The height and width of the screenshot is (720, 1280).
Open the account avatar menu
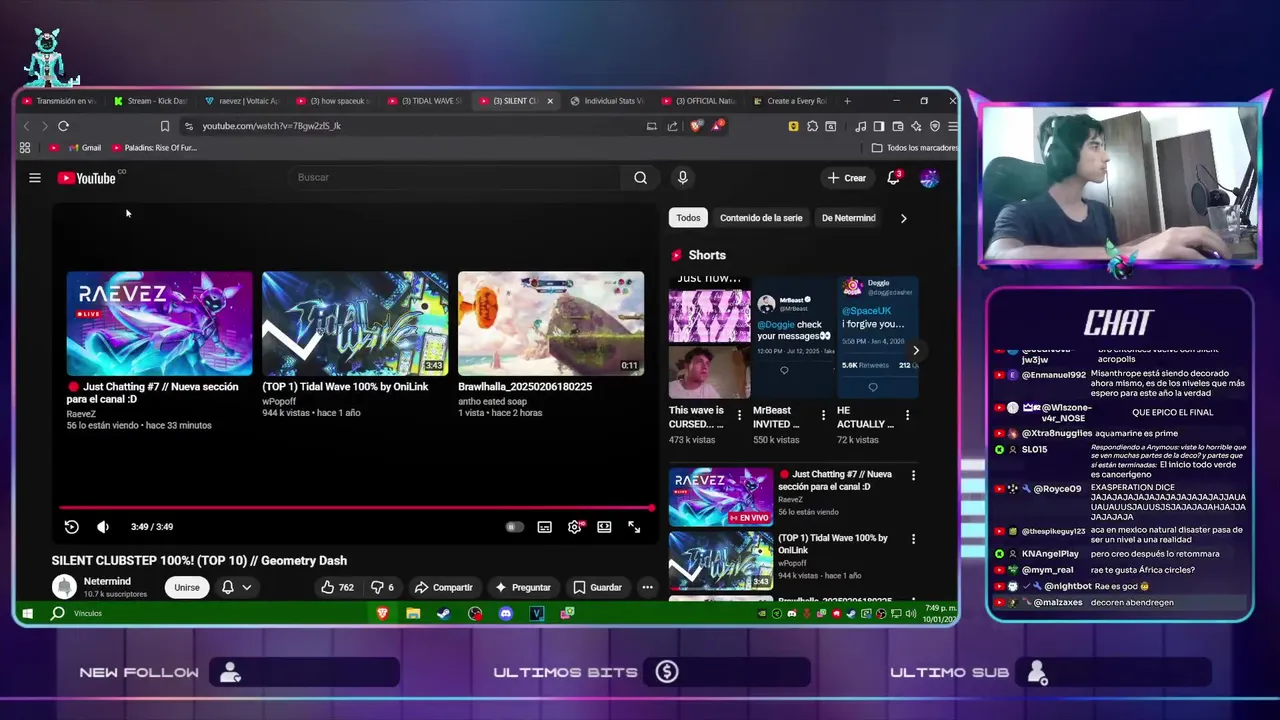pyautogui.click(x=929, y=178)
